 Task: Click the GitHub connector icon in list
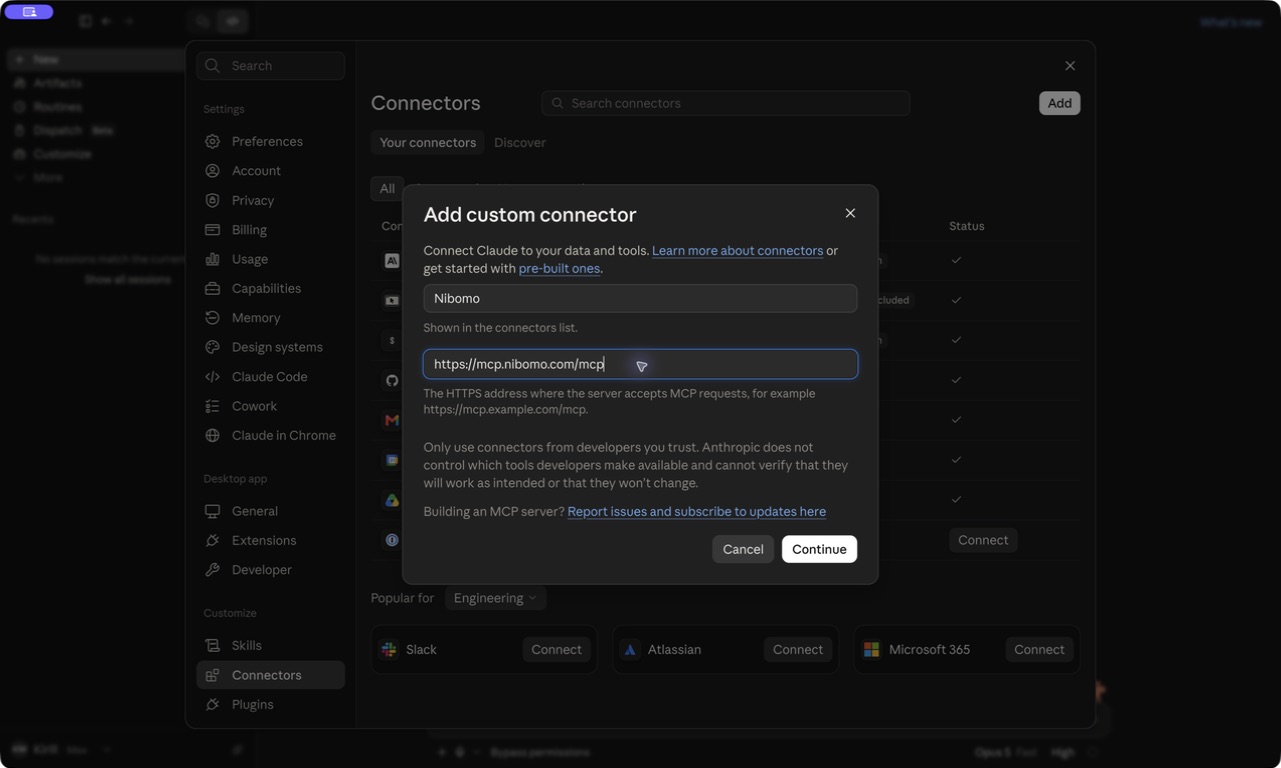pos(392,380)
